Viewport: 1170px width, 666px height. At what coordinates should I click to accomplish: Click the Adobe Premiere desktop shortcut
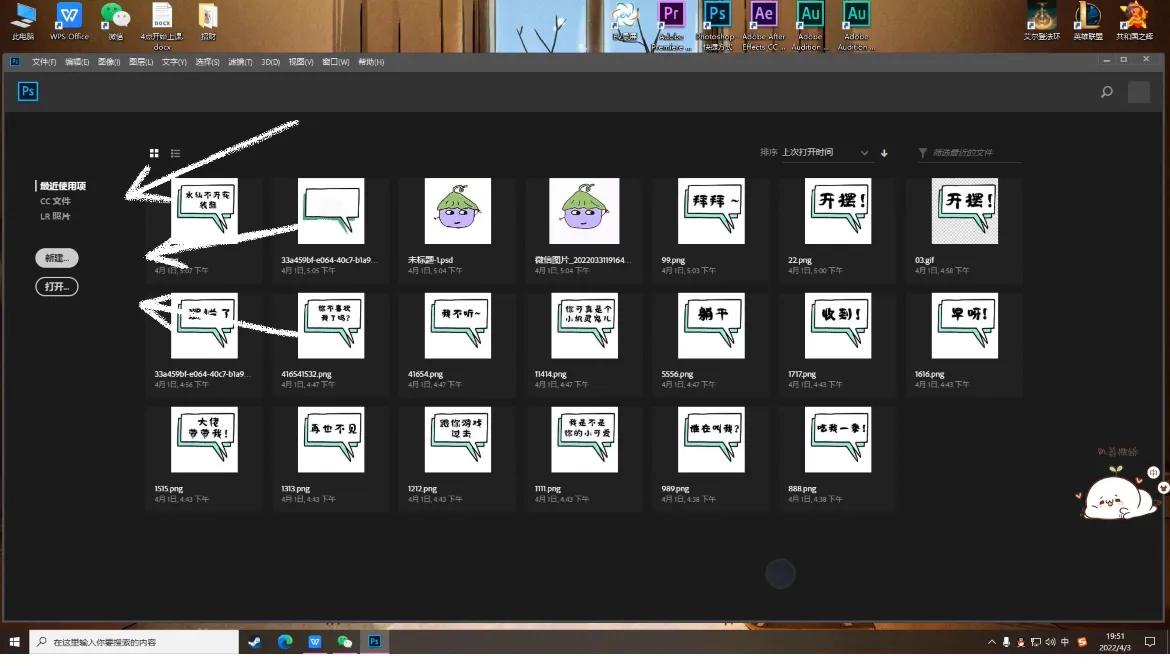pos(671,26)
